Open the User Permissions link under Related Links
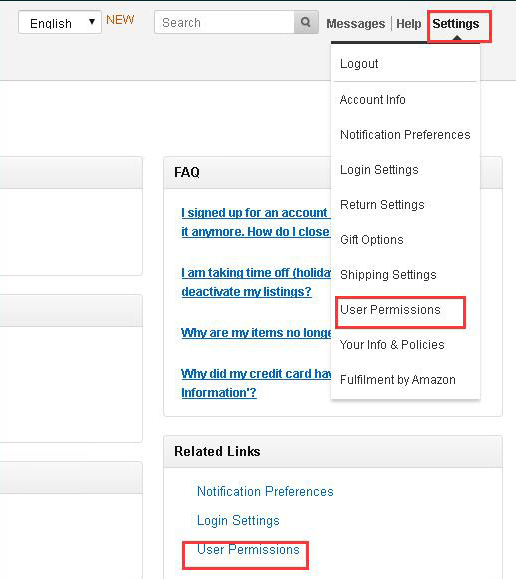 coord(248,549)
